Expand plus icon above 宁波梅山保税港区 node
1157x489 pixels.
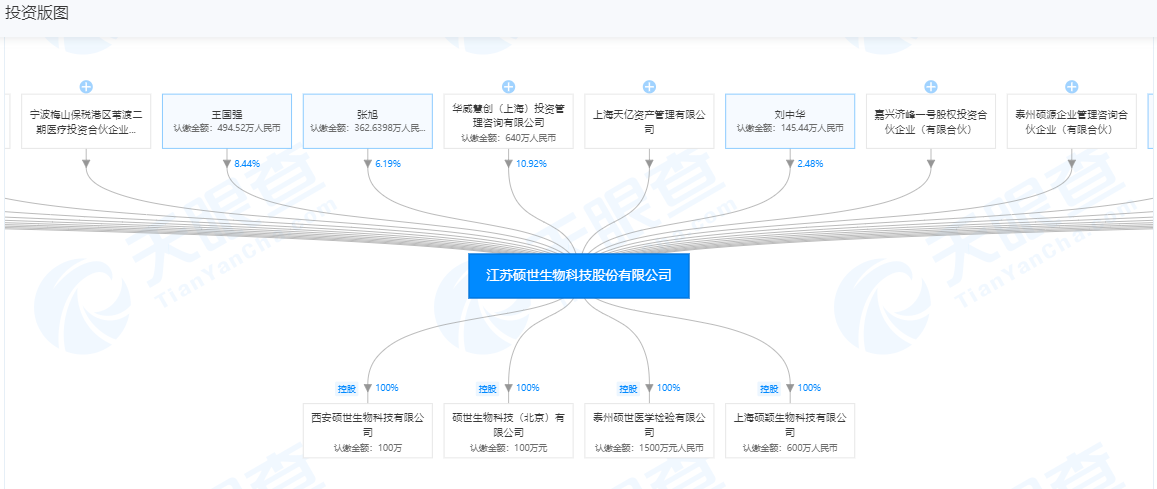(x=86, y=87)
